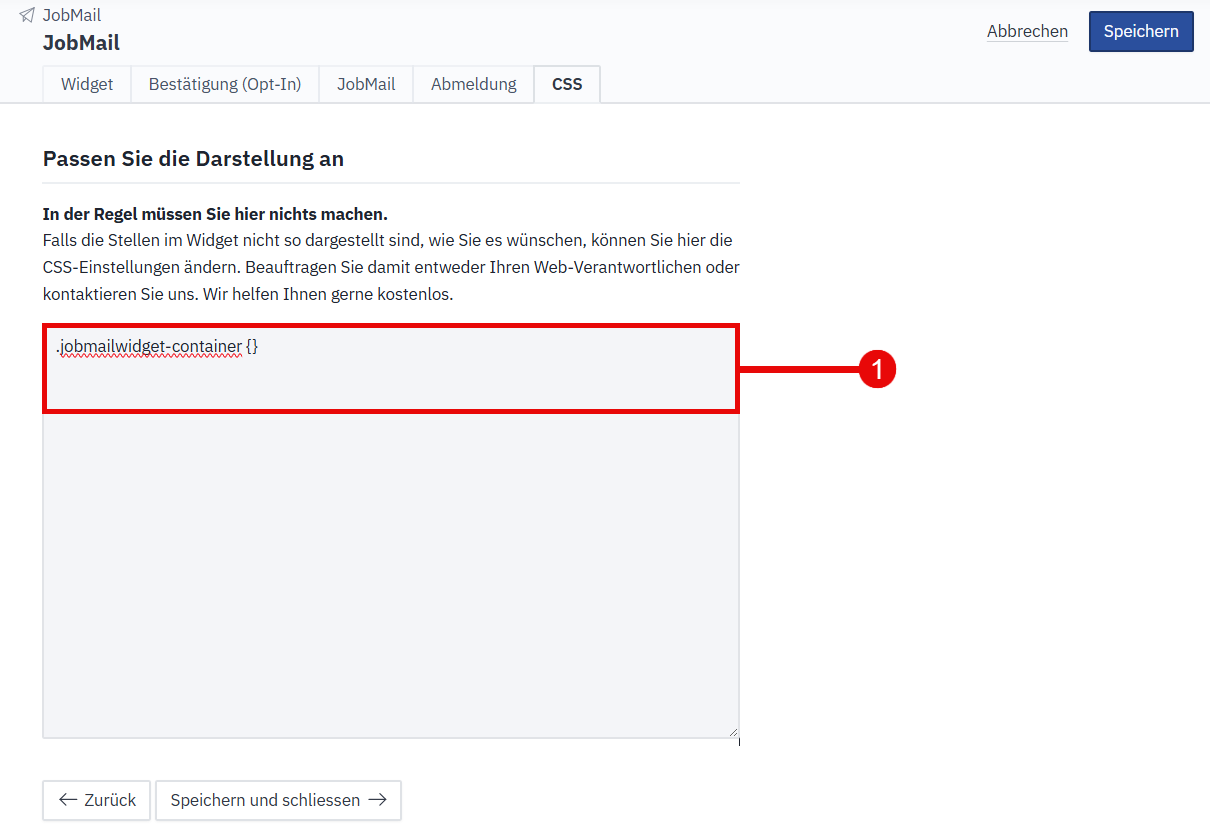Open the JobMail tab

click(366, 84)
